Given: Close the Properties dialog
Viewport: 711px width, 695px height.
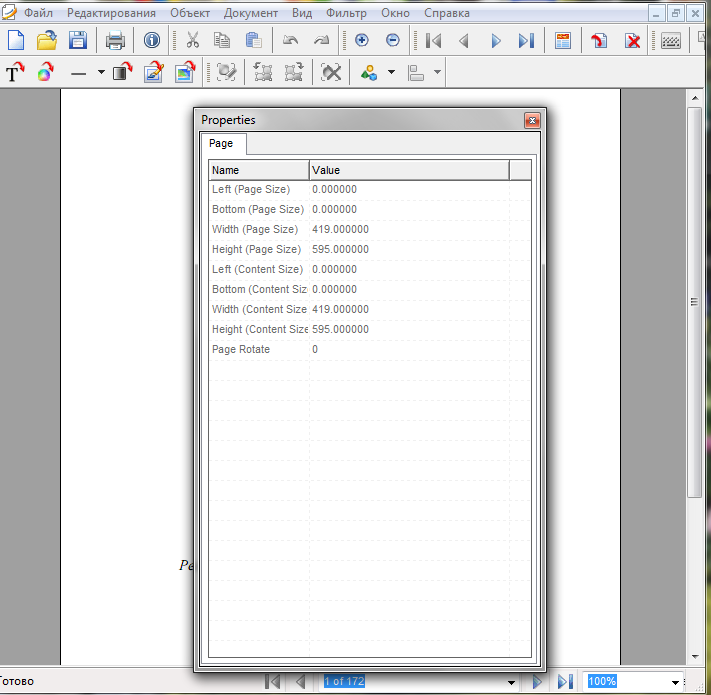Looking at the screenshot, I should [532, 120].
